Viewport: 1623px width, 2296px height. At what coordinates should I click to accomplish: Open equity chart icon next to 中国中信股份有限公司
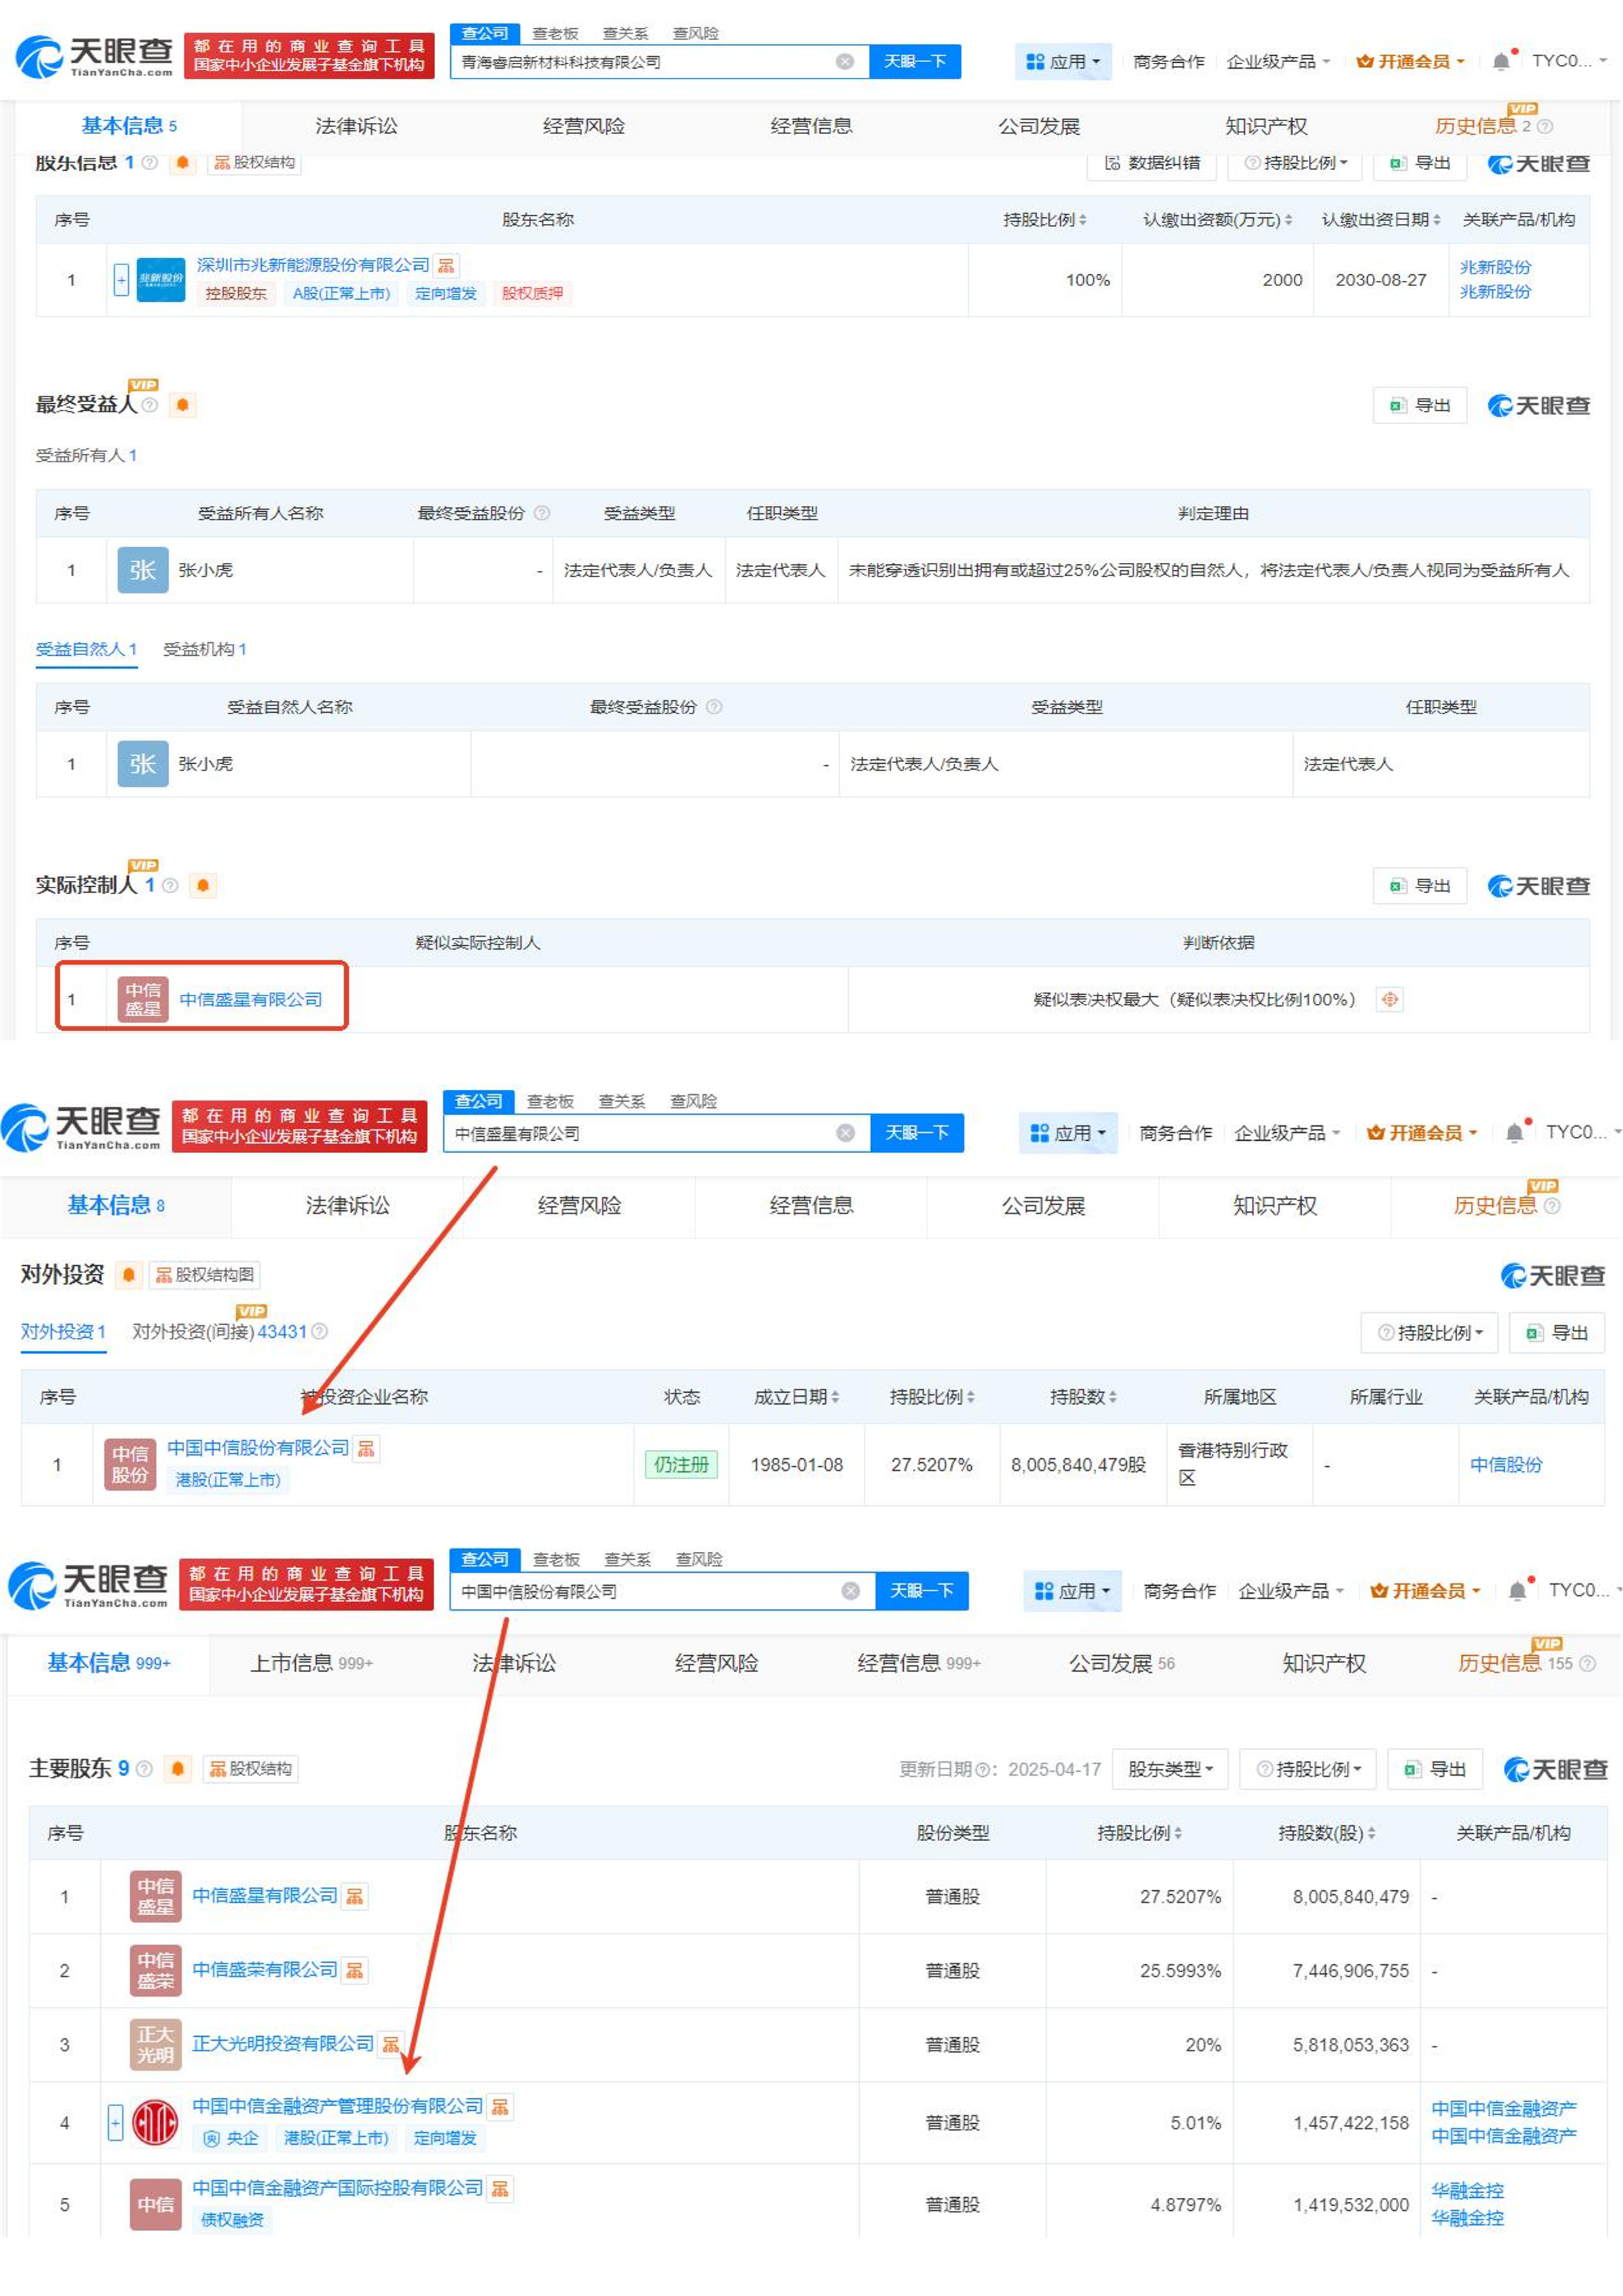click(x=366, y=1449)
